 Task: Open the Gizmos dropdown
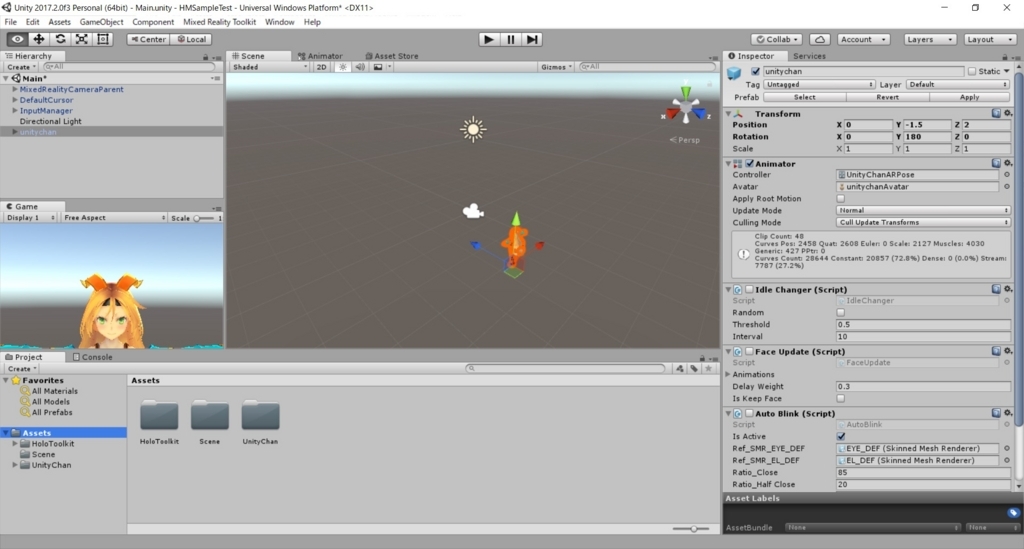point(556,67)
